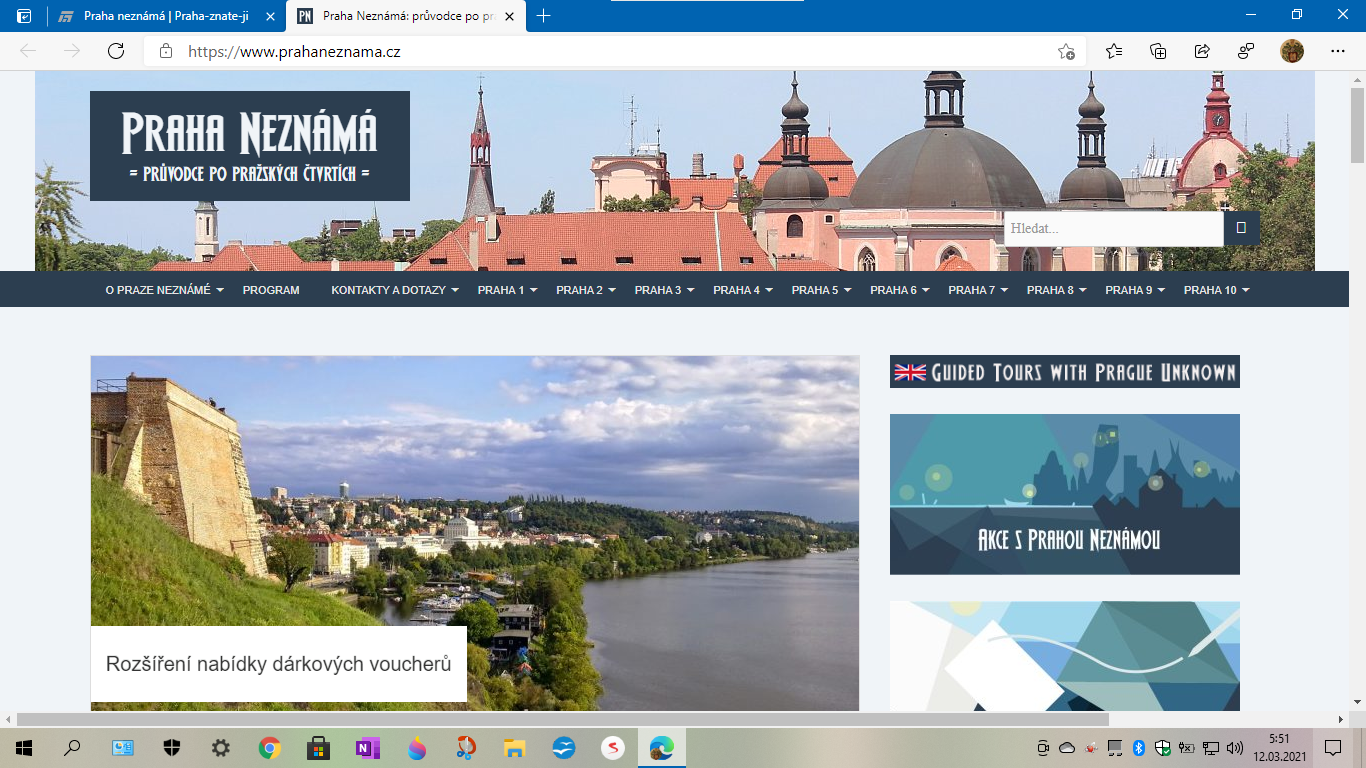Launch Google Chrome from taskbar
This screenshot has width=1366, height=768.
coord(270,747)
